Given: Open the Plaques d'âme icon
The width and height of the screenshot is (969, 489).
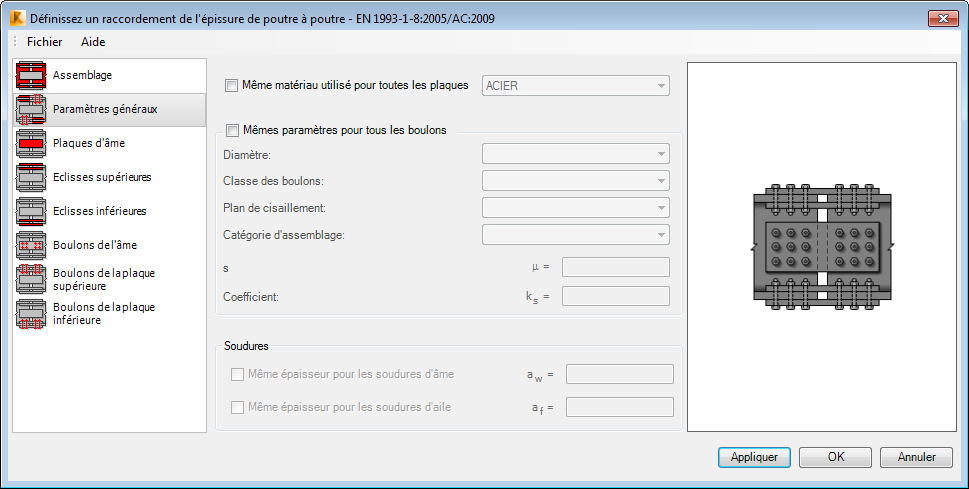Looking at the screenshot, I should point(31,143).
